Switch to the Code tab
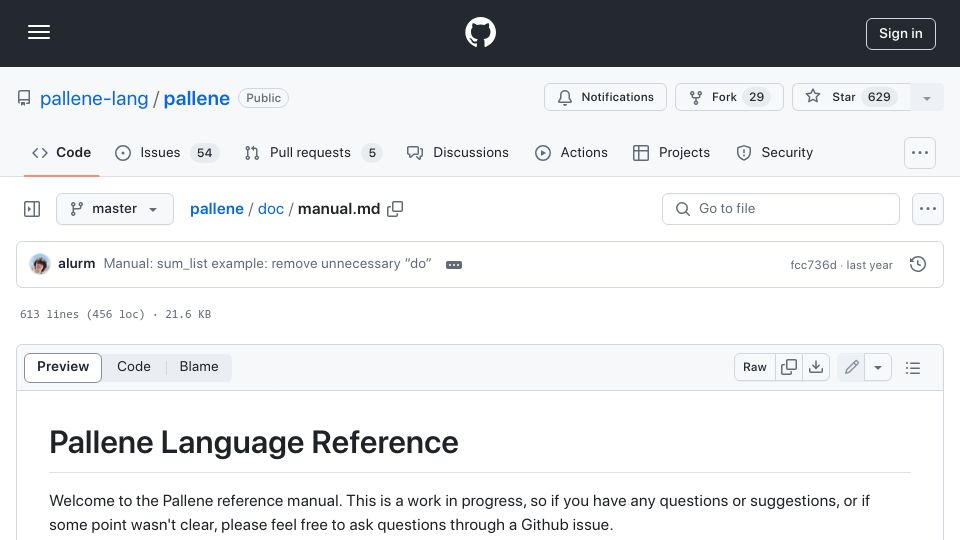Viewport: 960px width, 540px height. click(x=61, y=152)
